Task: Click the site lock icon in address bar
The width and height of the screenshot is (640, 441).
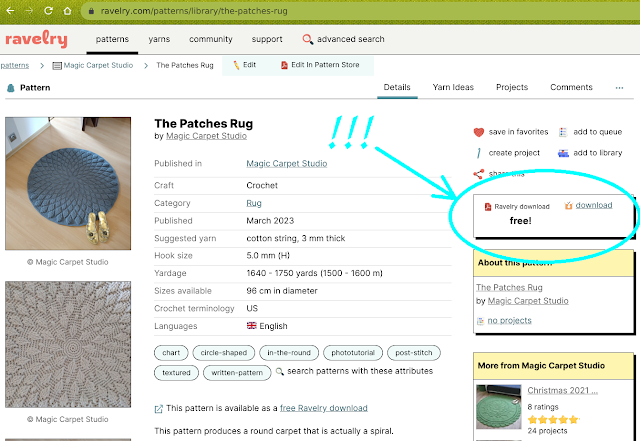Action: tap(91, 11)
